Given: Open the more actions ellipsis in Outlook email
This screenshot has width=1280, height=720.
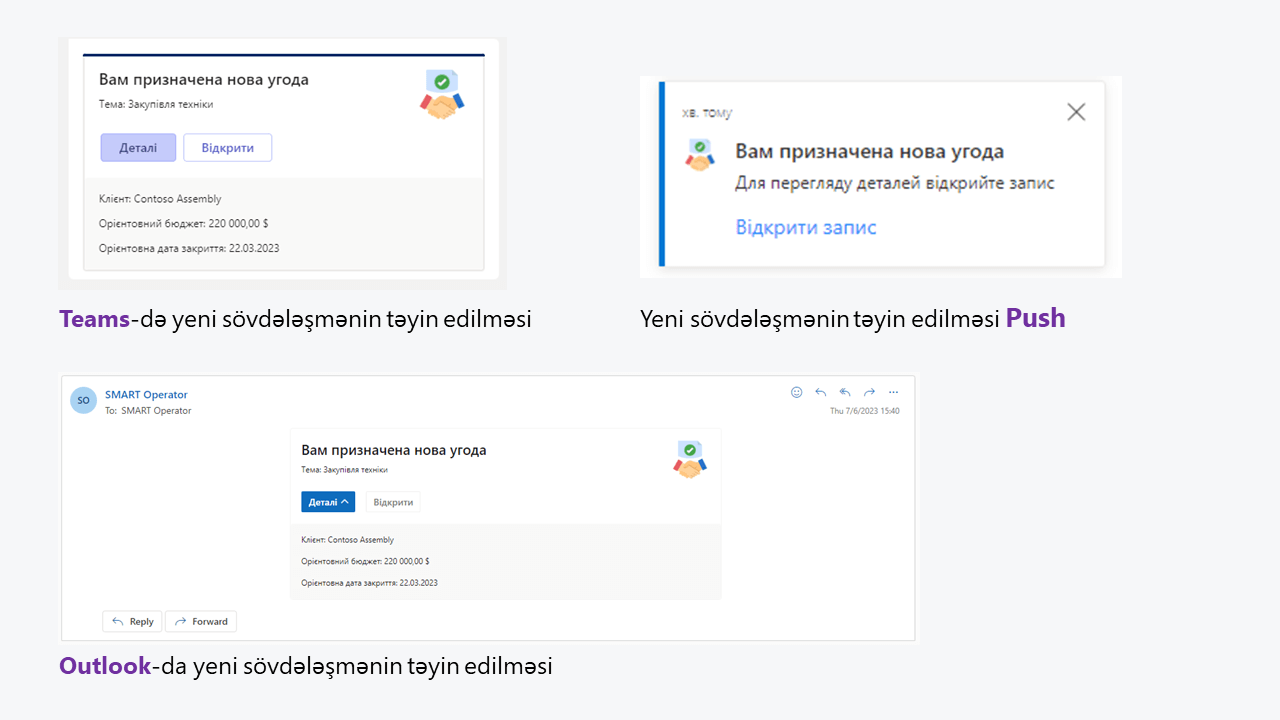Looking at the screenshot, I should coord(894,392).
